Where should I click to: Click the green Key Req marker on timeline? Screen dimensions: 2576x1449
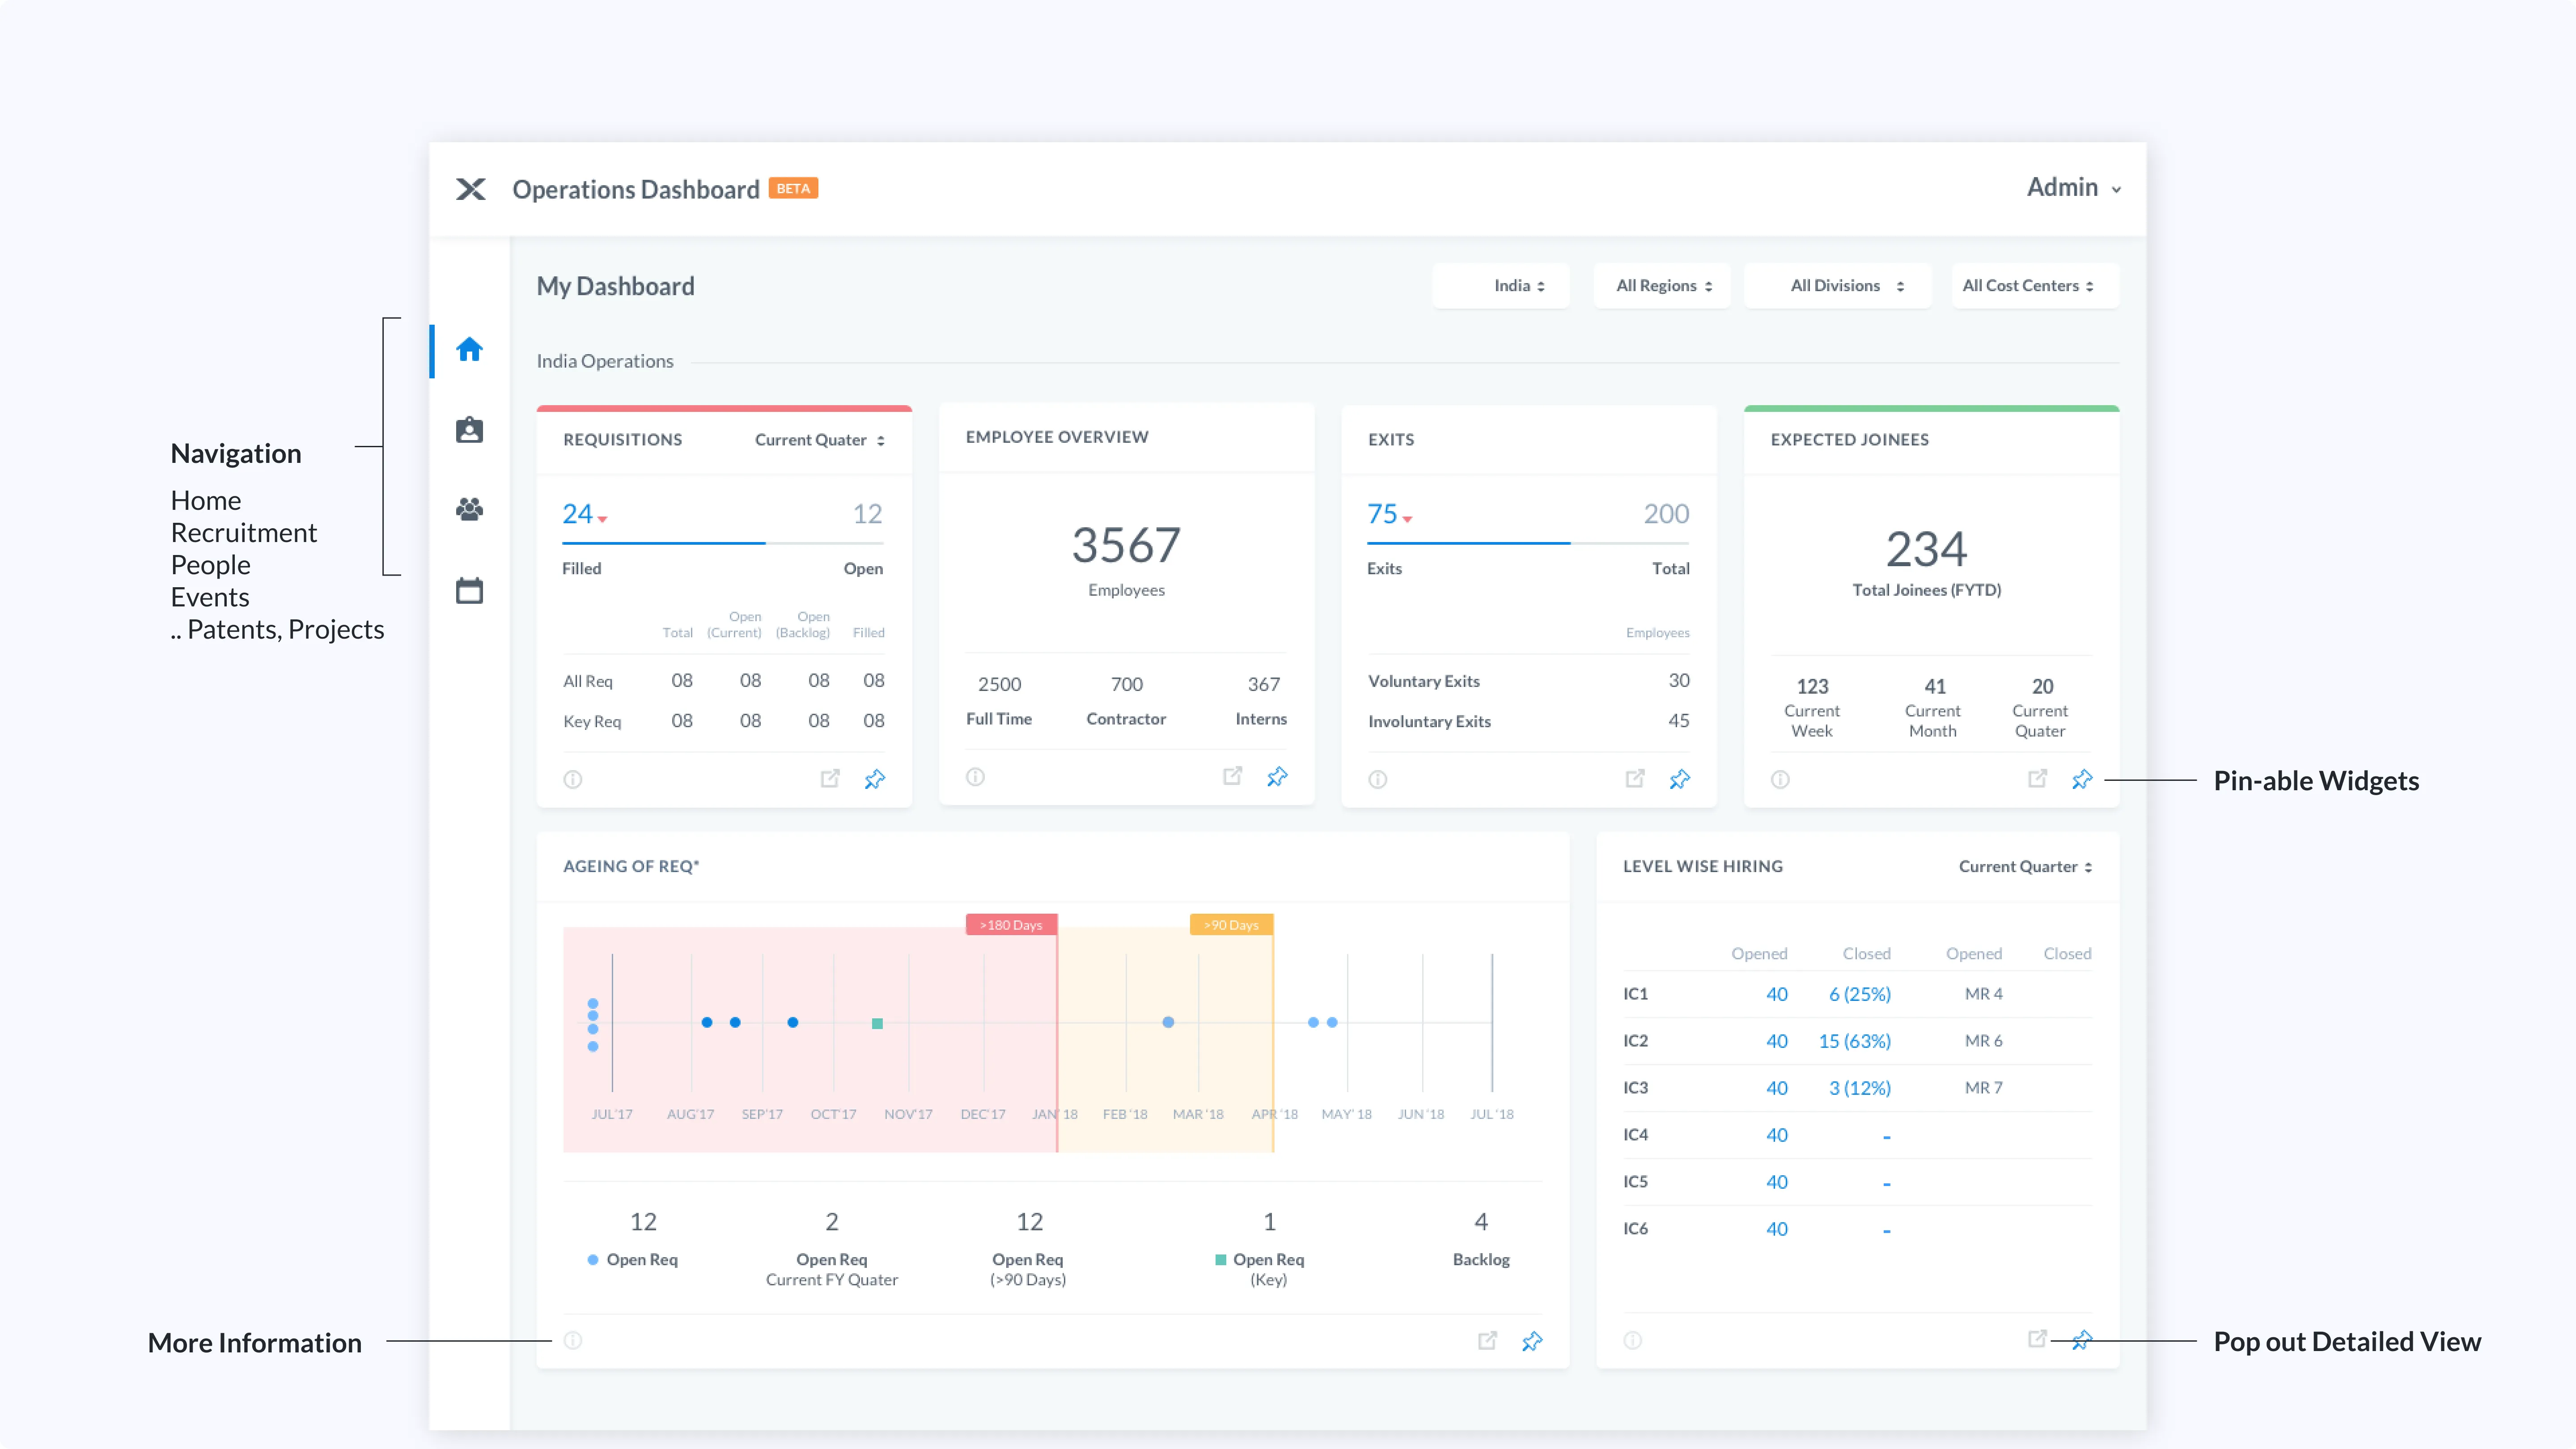(x=877, y=1023)
